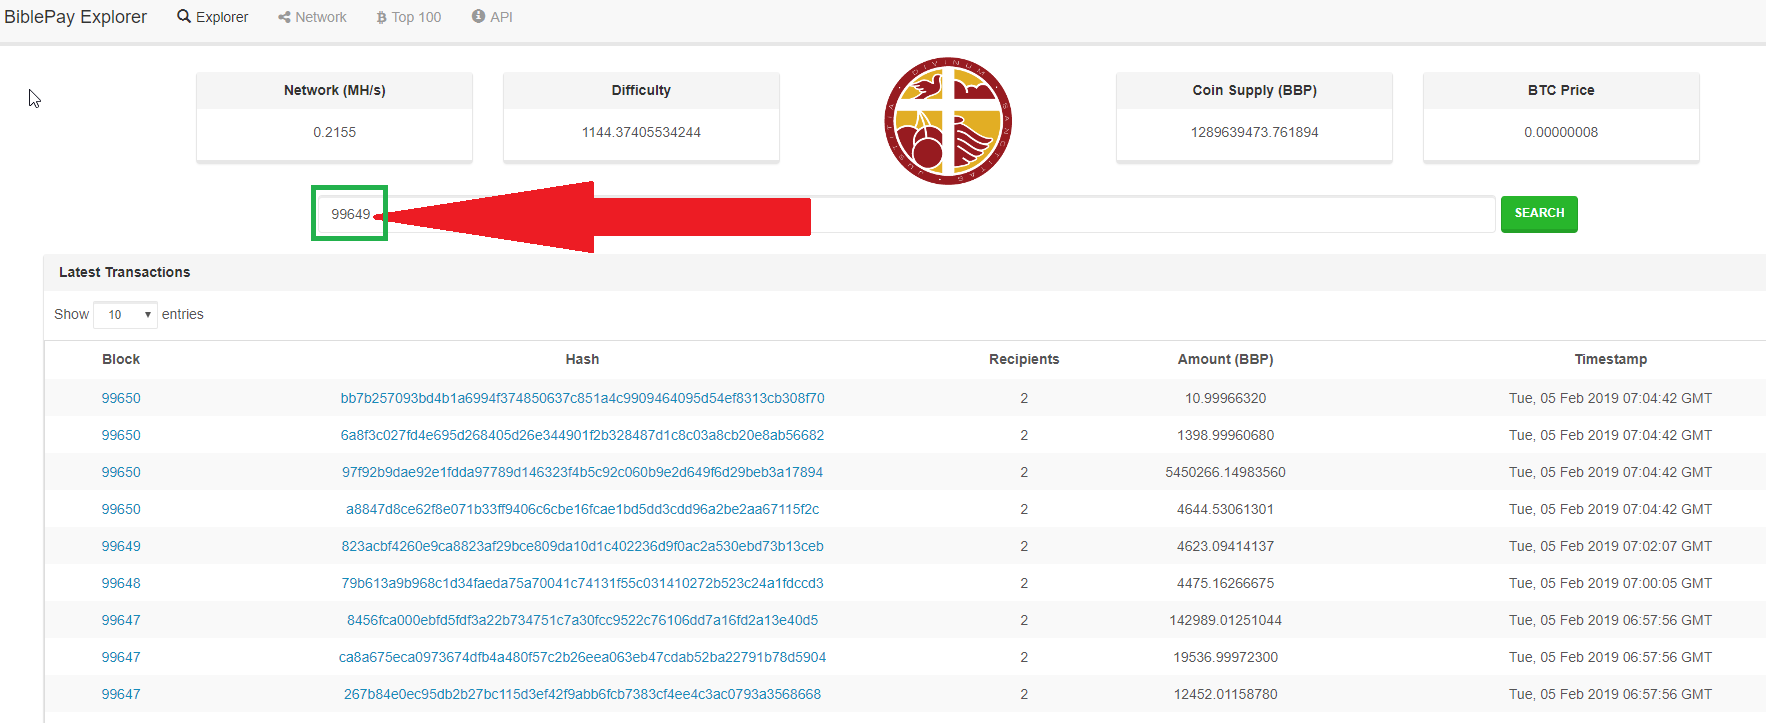Image resolution: width=1766 pixels, height=723 pixels.
Task: Click the Network (MH/s) value 0.2155
Action: (334, 132)
